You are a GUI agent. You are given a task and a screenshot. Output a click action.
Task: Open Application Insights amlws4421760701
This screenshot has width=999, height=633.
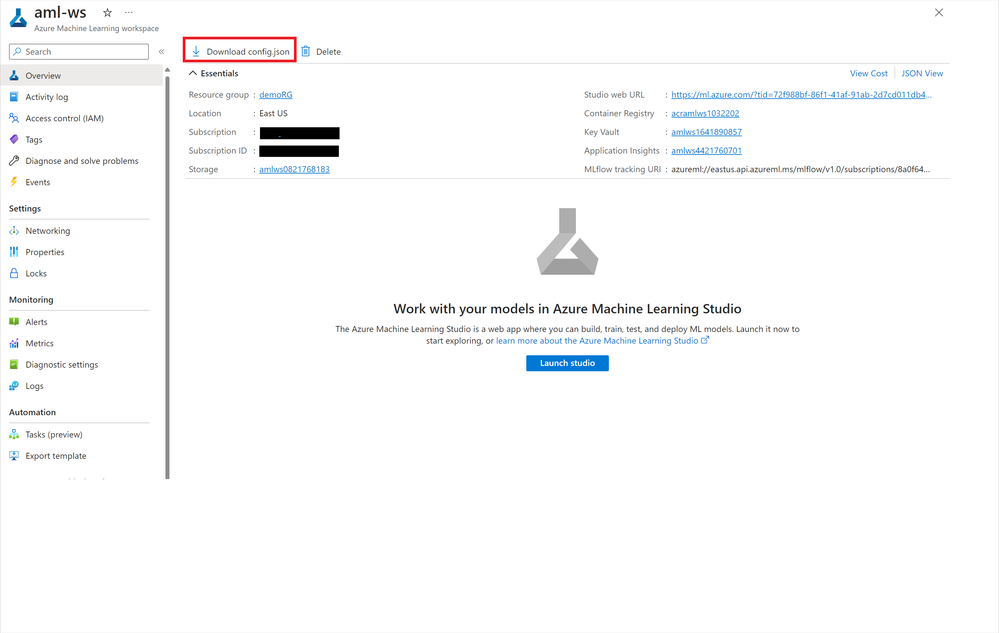pos(707,151)
